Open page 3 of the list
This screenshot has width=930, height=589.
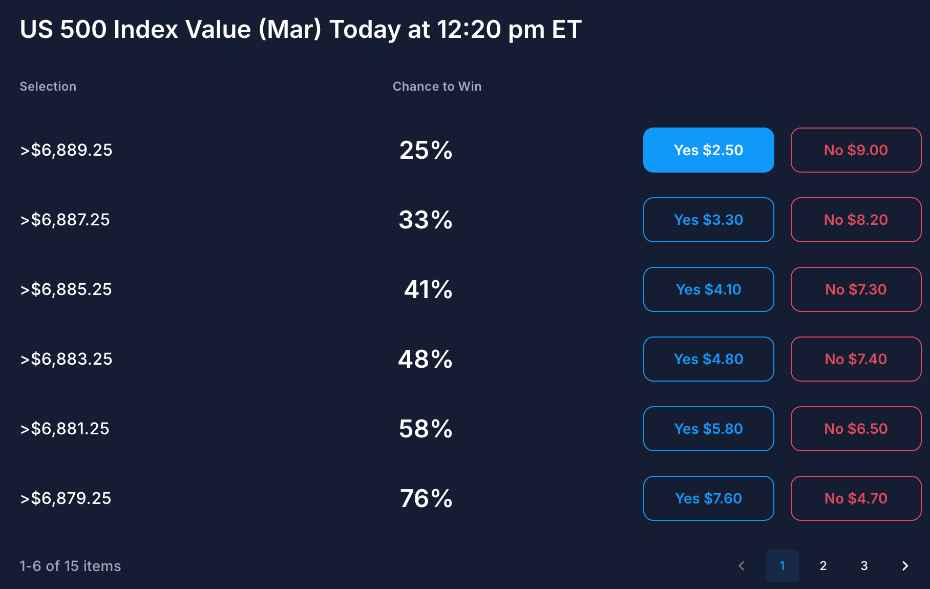click(864, 565)
